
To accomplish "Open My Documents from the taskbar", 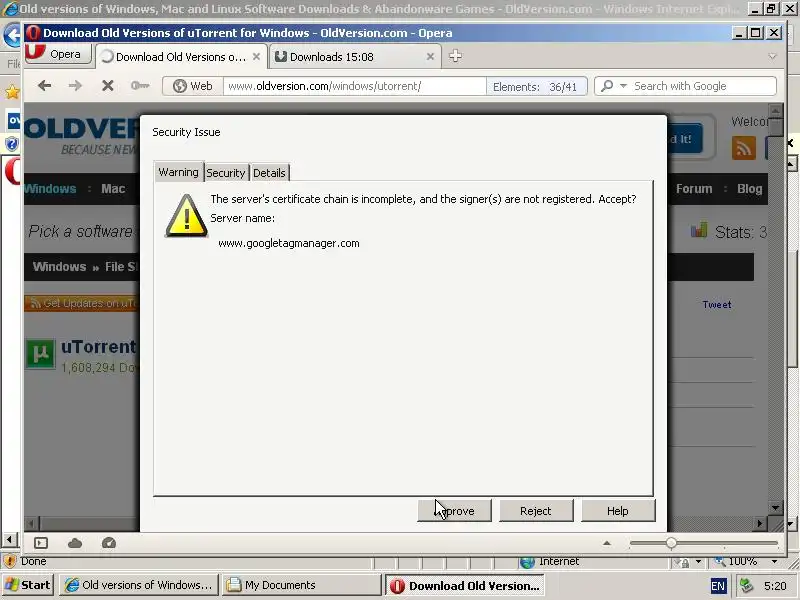I will 302,585.
